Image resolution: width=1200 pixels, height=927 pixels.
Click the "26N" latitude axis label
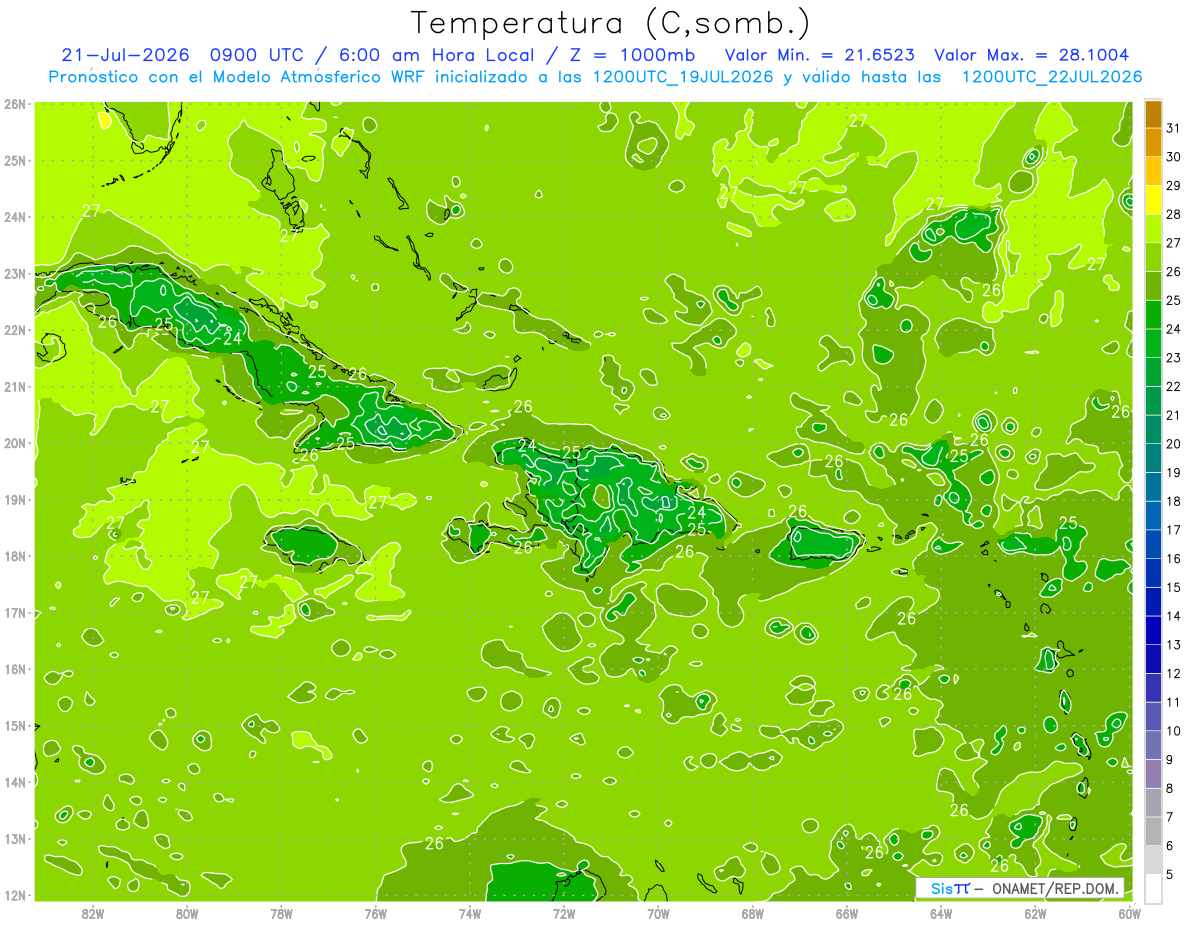pyautogui.click(x=15, y=104)
